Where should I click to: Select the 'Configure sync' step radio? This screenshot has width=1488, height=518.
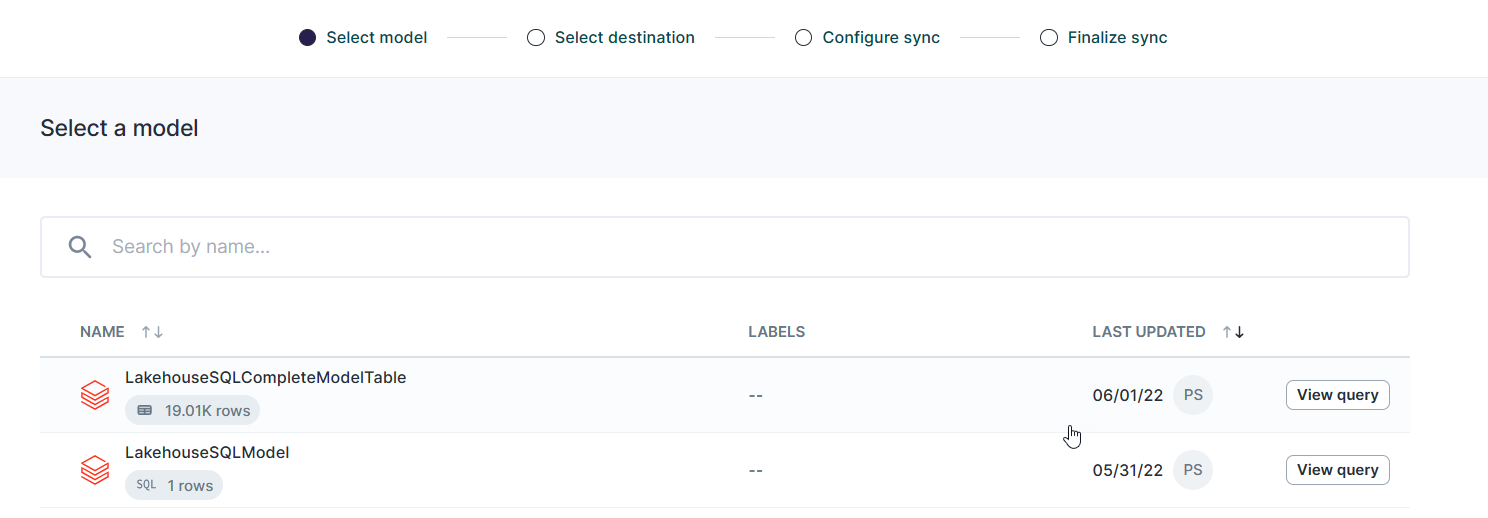click(803, 38)
